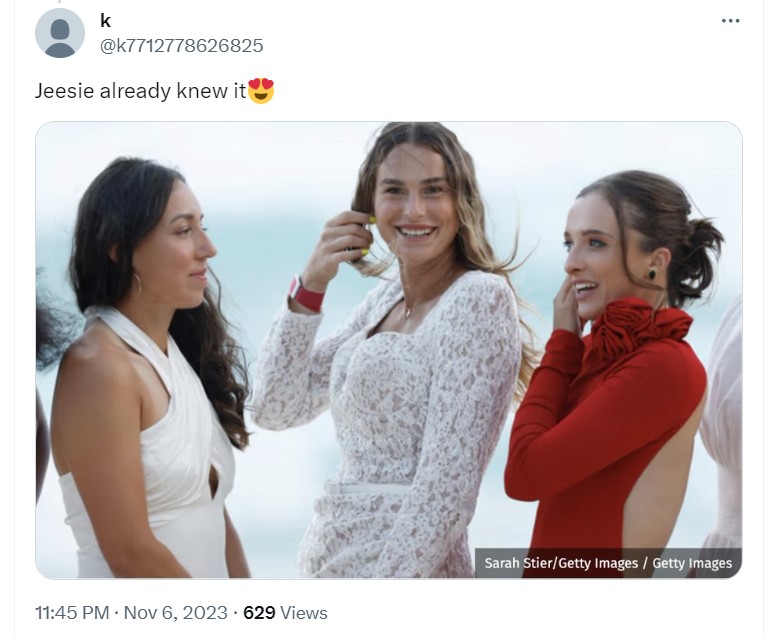
Task: Click the "Views" label
Action: point(304,612)
